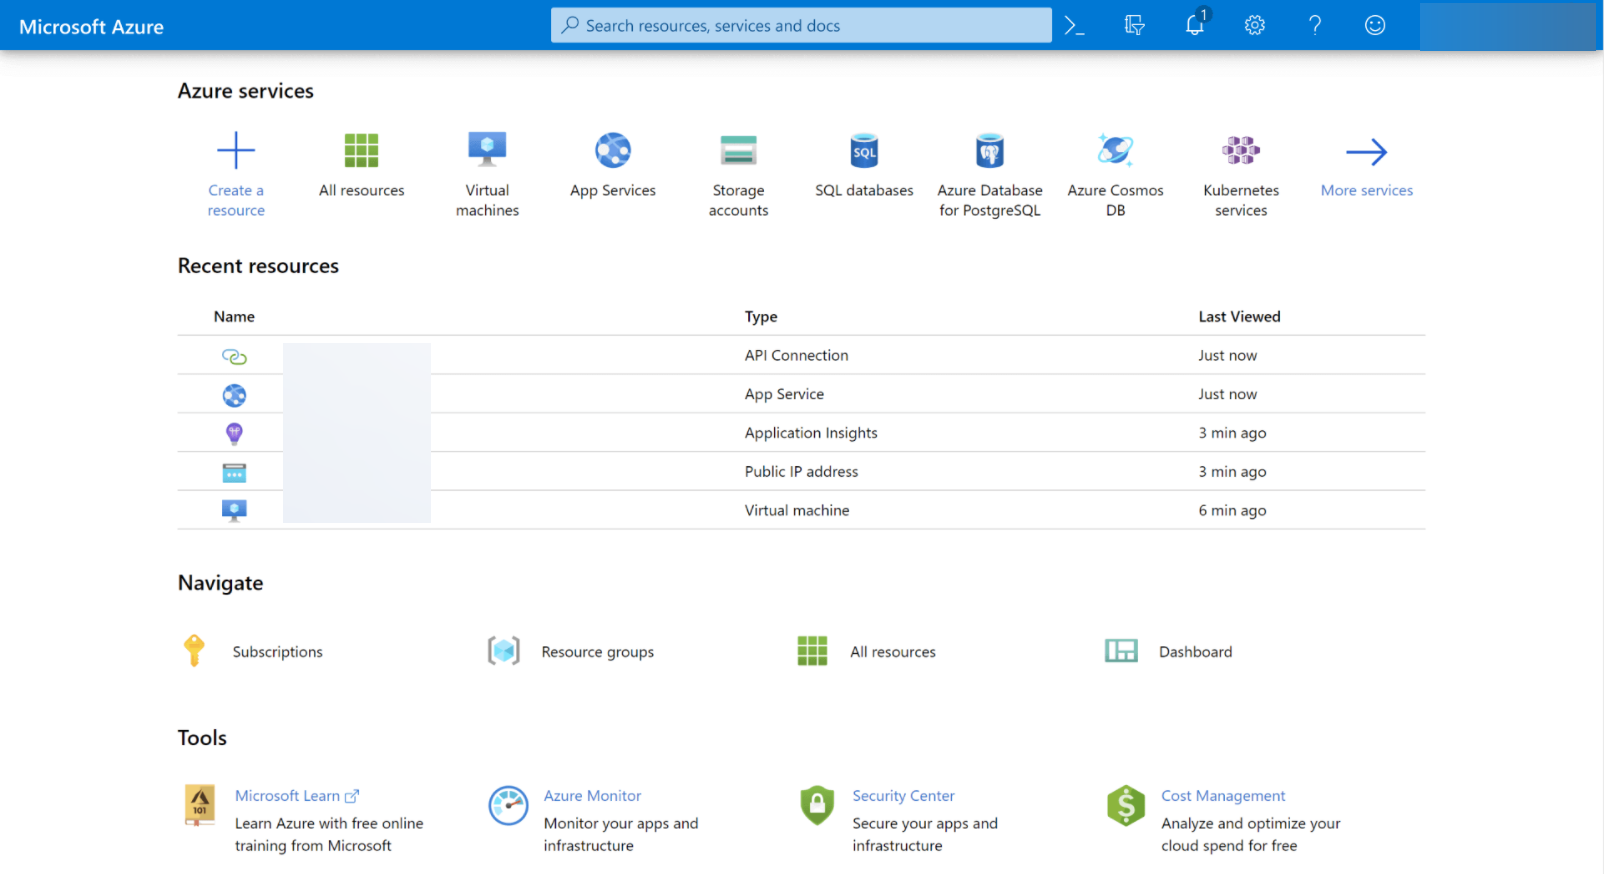Image resolution: width=1604 pixels, height=874 pixels.
Task: Open the Resource groups navigation link
Action: [x=598, y=652]
